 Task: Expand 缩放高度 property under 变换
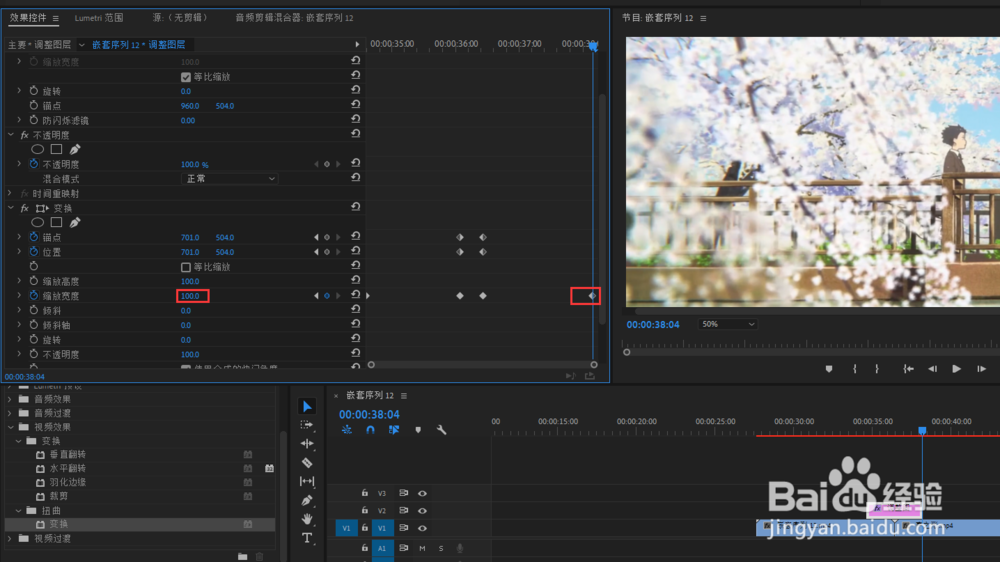tap(19, 281)
